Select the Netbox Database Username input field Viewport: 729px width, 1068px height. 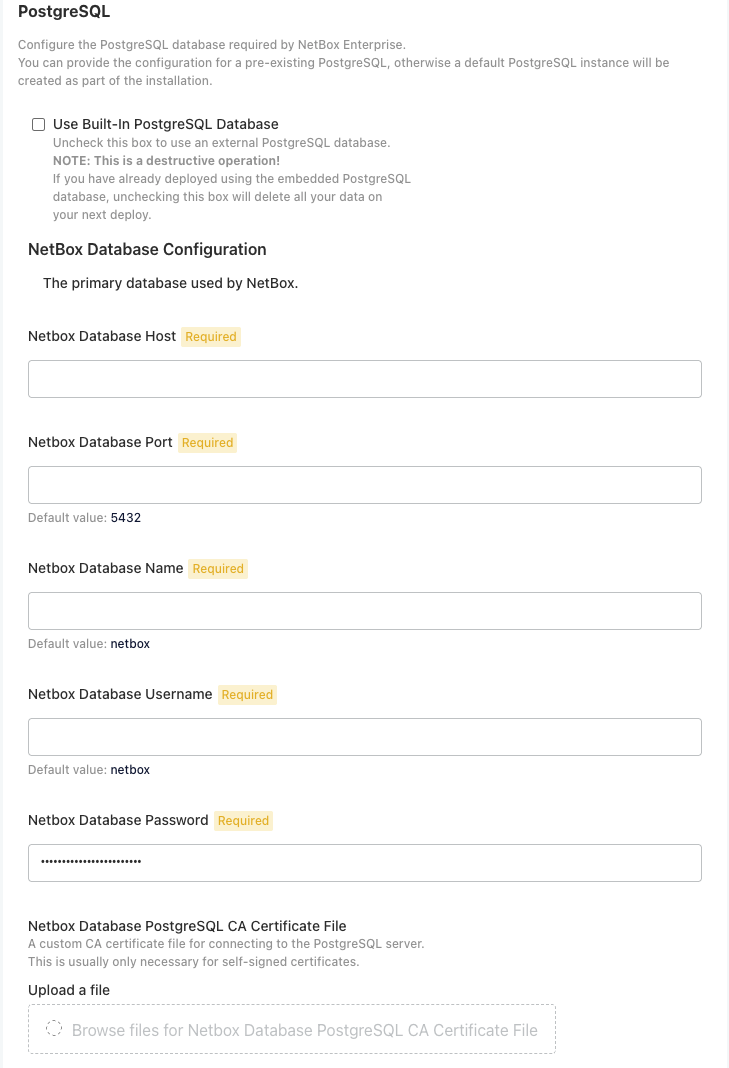364,736
